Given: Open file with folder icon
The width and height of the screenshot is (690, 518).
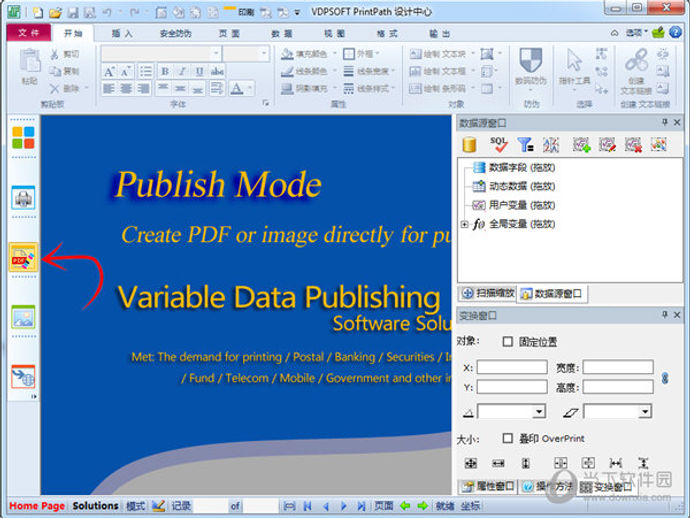Looking at the screenshot, I should [55, 13].
